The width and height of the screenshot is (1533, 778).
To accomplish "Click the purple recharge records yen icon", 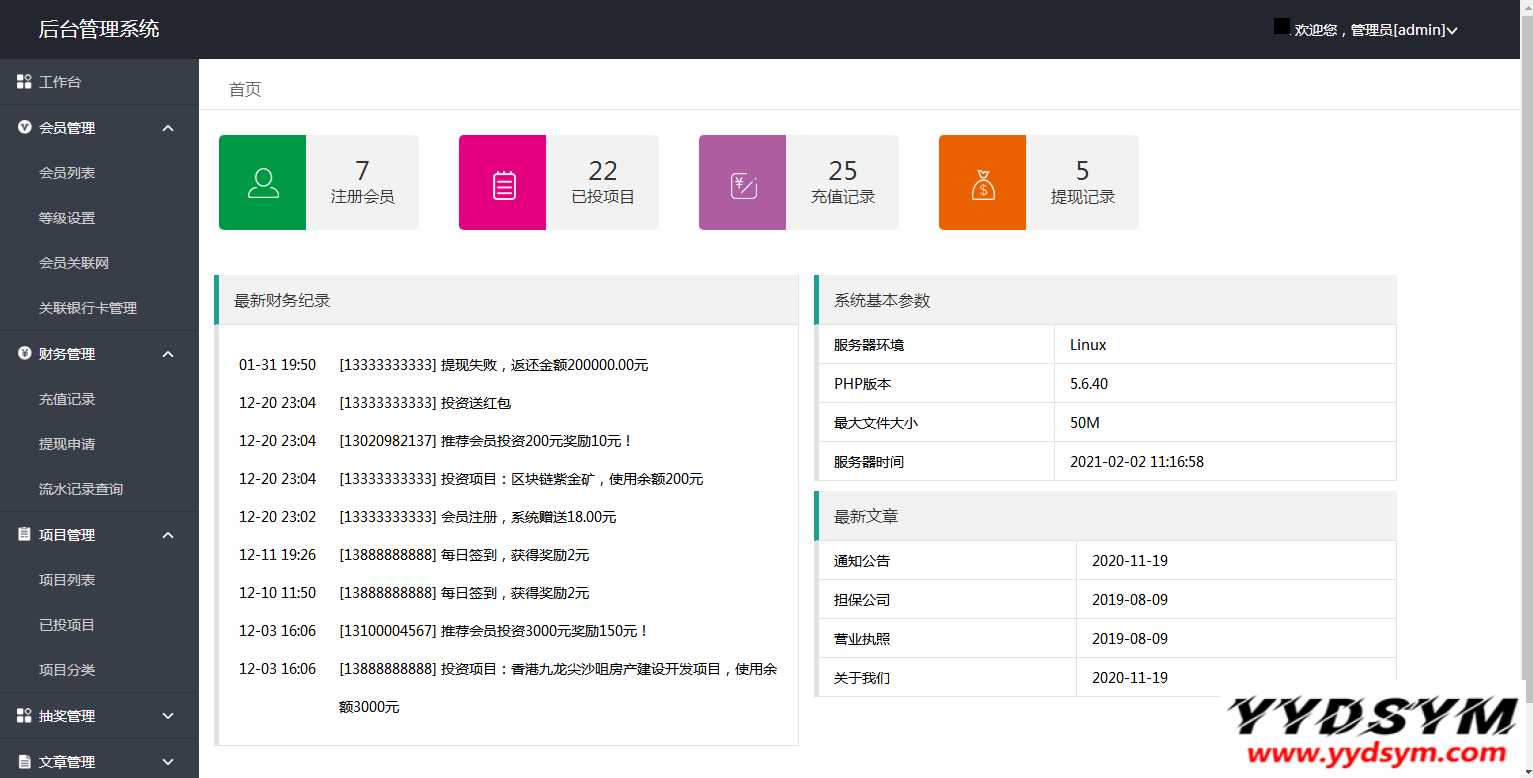I will [x=743, y=184].
